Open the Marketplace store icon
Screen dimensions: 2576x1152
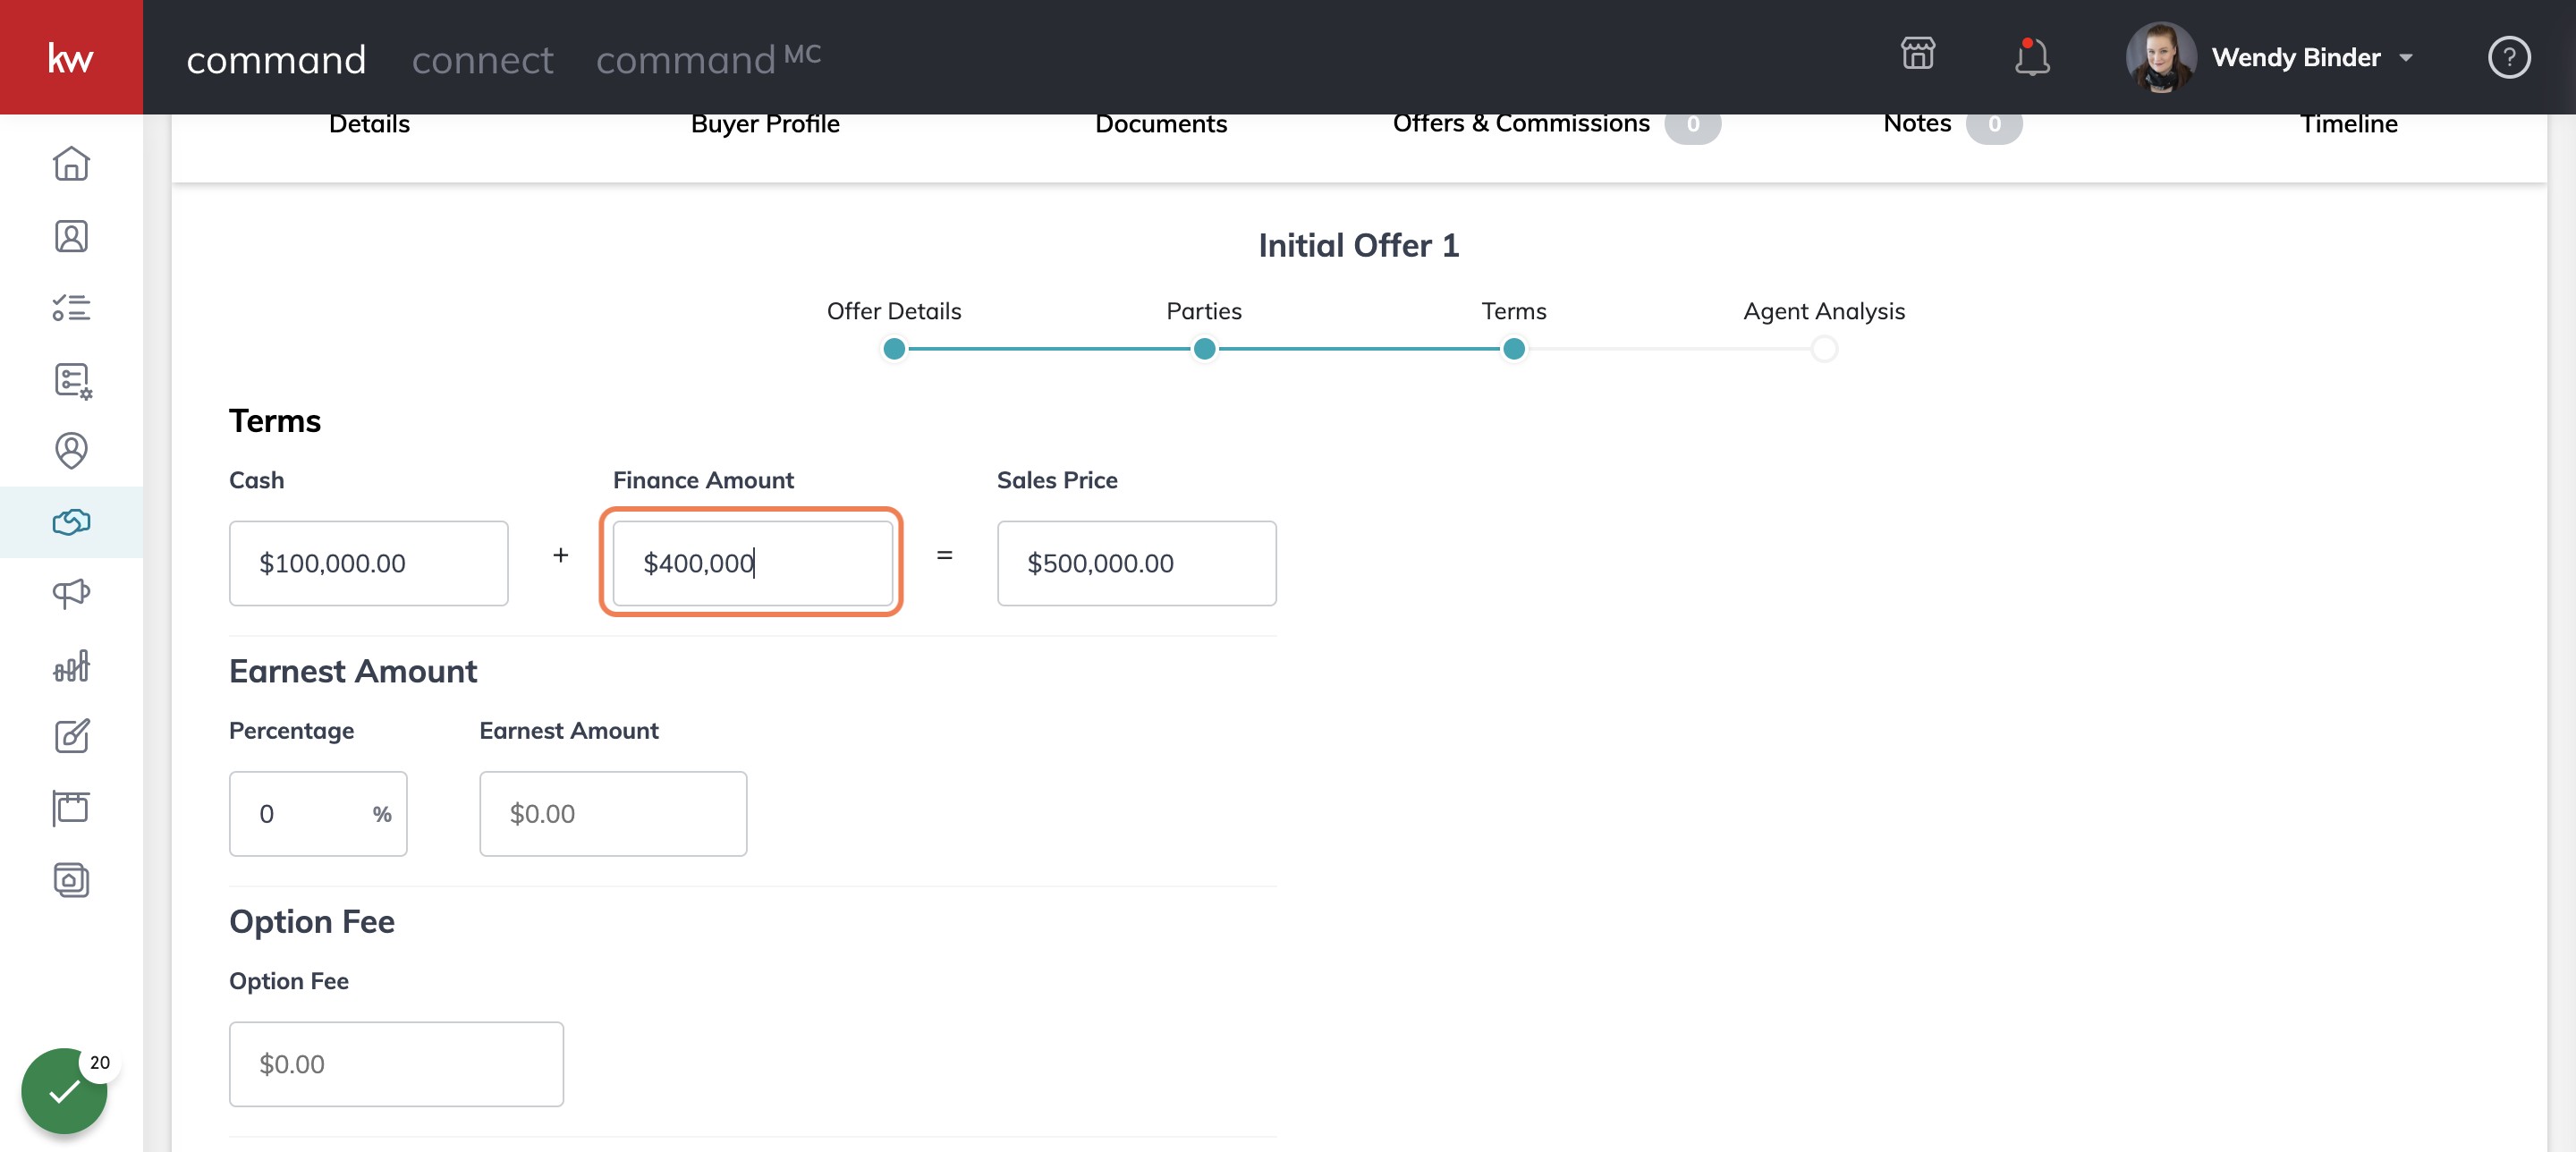[1917, 54]
